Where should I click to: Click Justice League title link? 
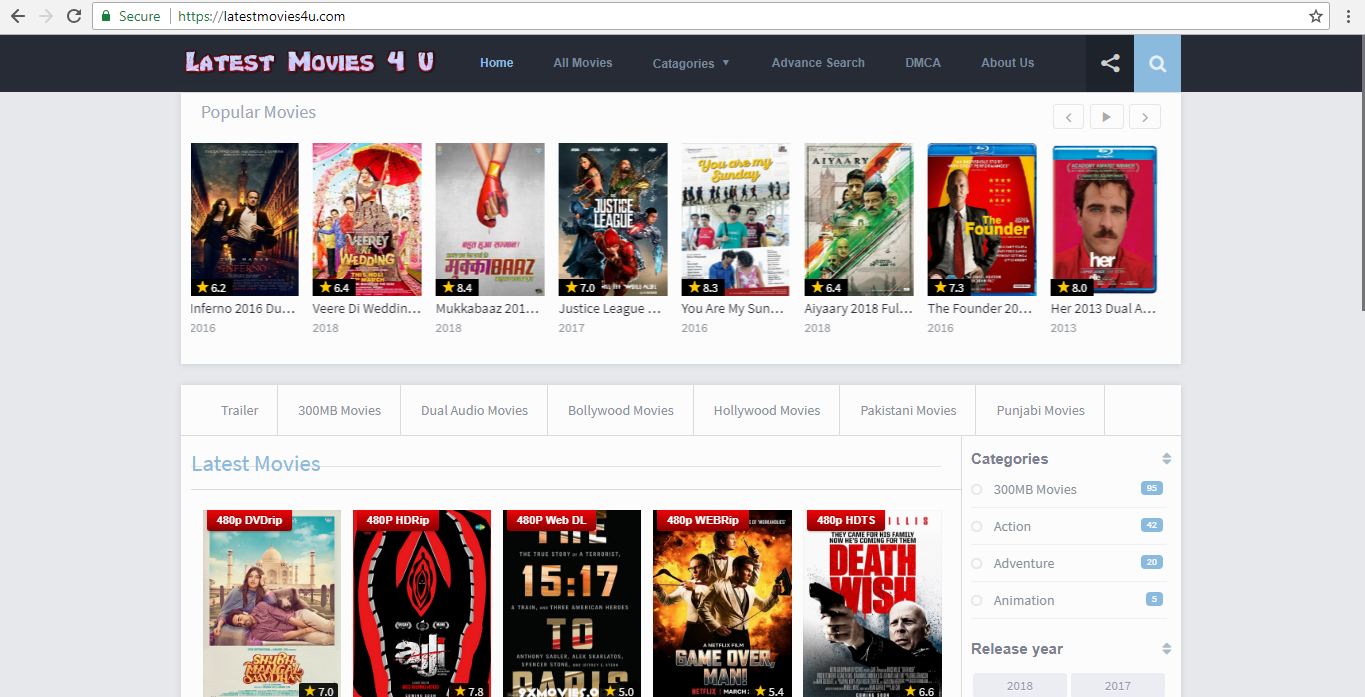click(x=610, y=309)
